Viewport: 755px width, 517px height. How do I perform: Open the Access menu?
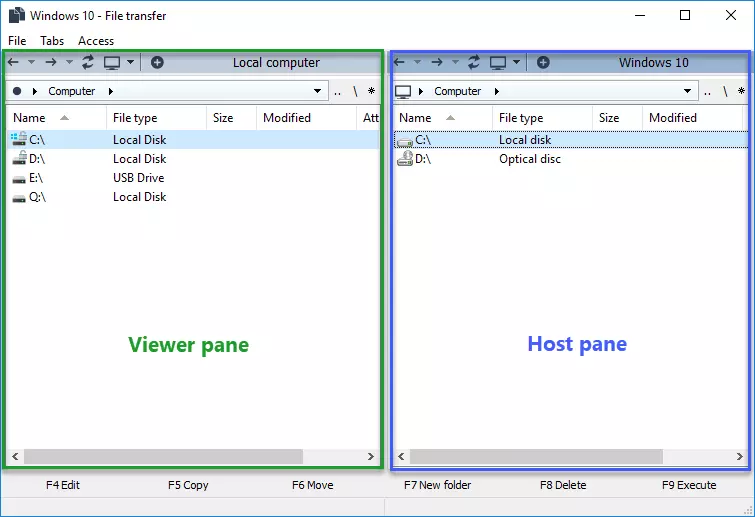pyautogui.click(x=96, y=41)
